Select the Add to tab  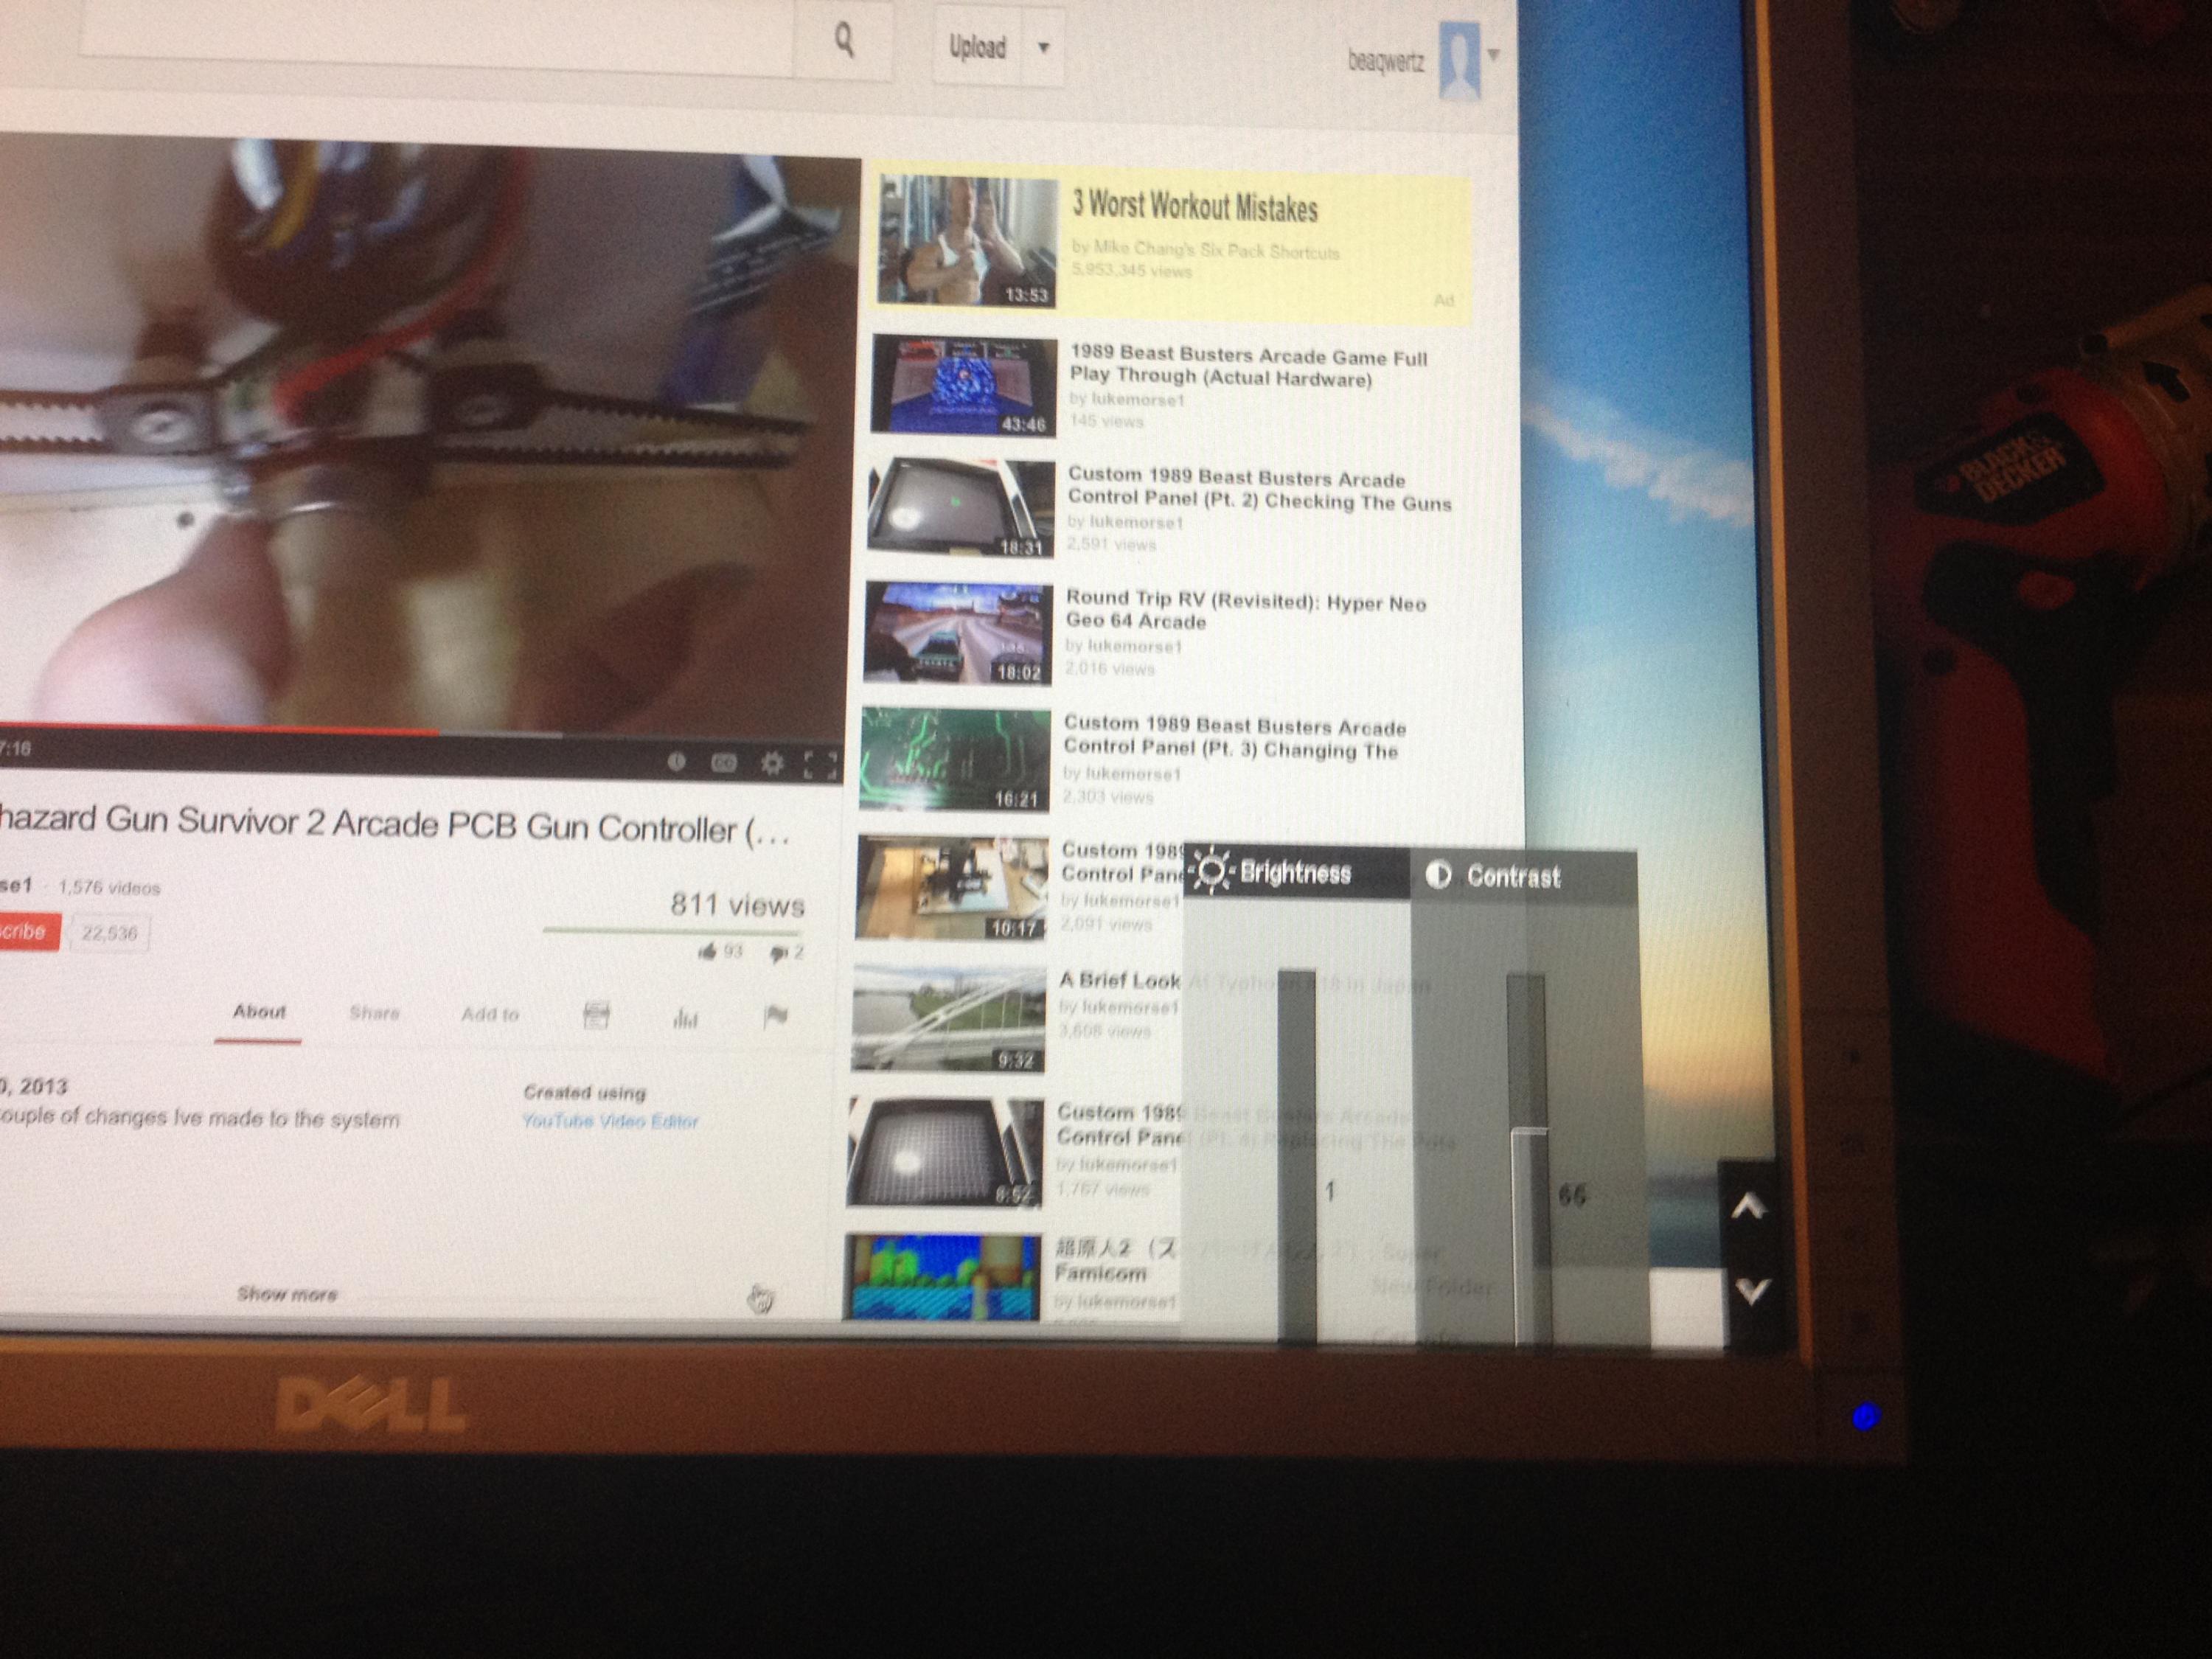(490, 1014)
